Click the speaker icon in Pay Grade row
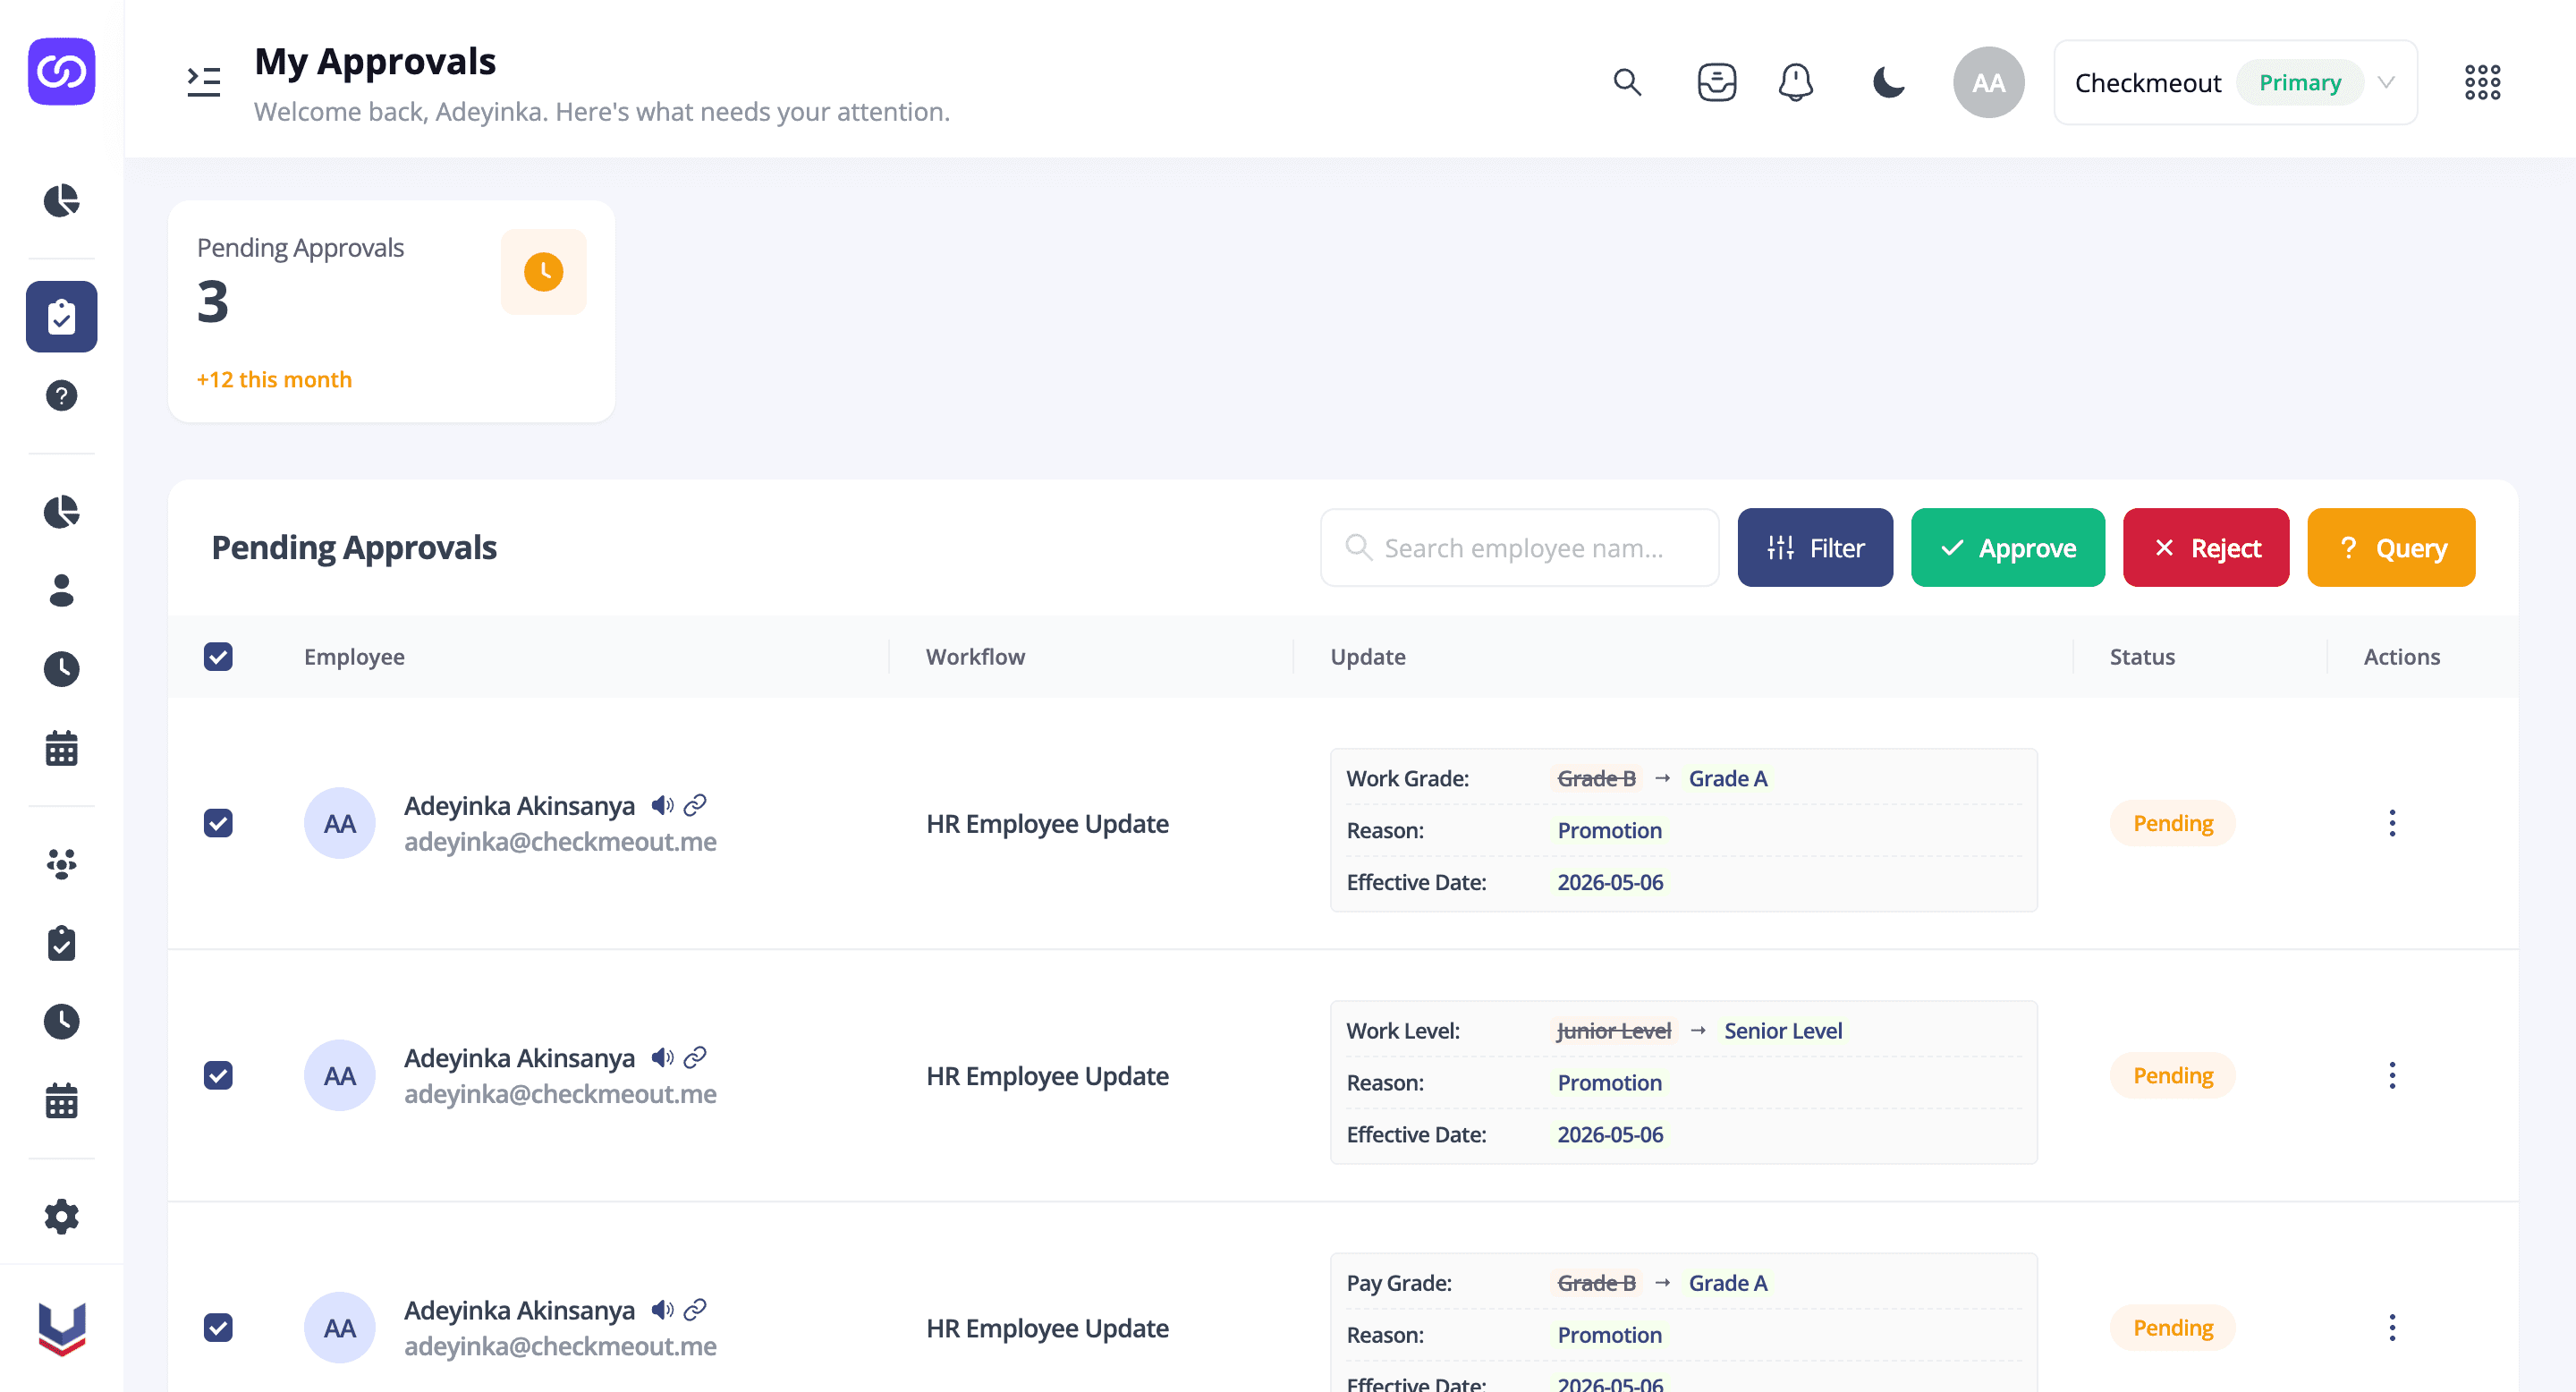2576x1392 pixels. [662, 1309]
